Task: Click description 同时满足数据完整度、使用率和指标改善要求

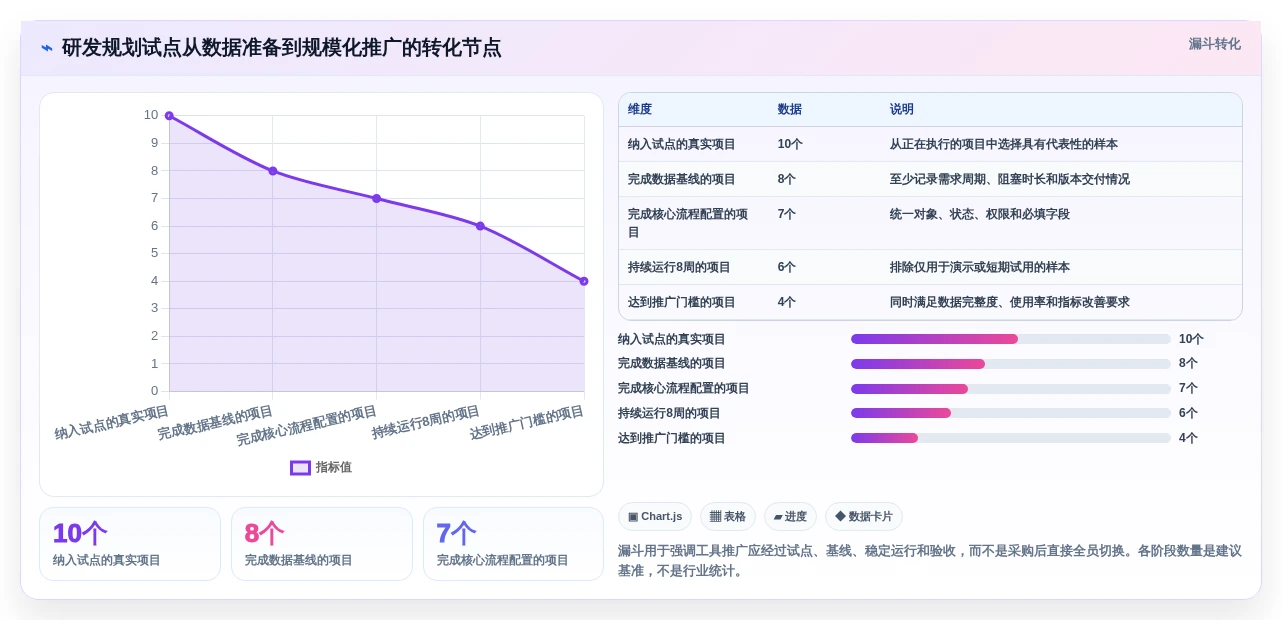Action: pos(1010,302)
